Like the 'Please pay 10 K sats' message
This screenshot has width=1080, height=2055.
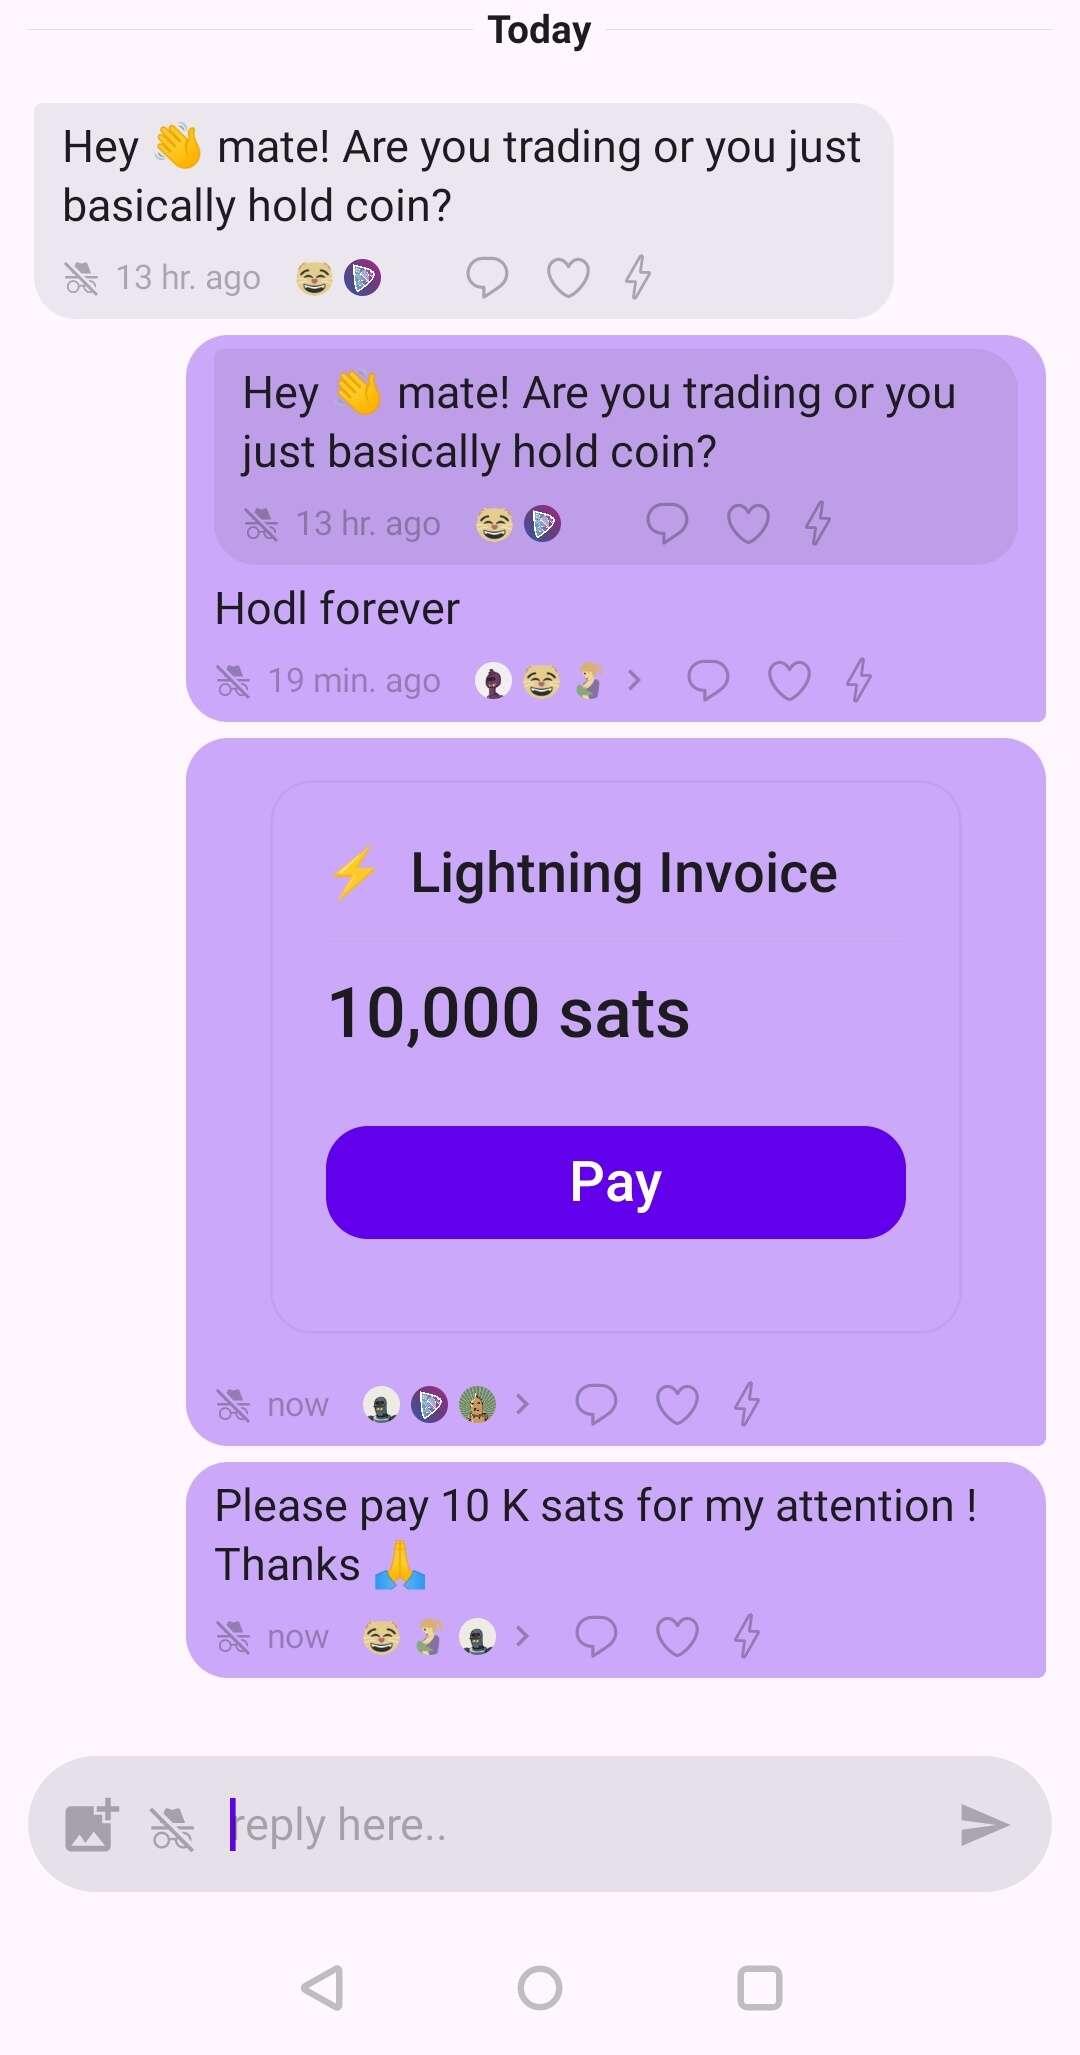(x=677, y=1637)
